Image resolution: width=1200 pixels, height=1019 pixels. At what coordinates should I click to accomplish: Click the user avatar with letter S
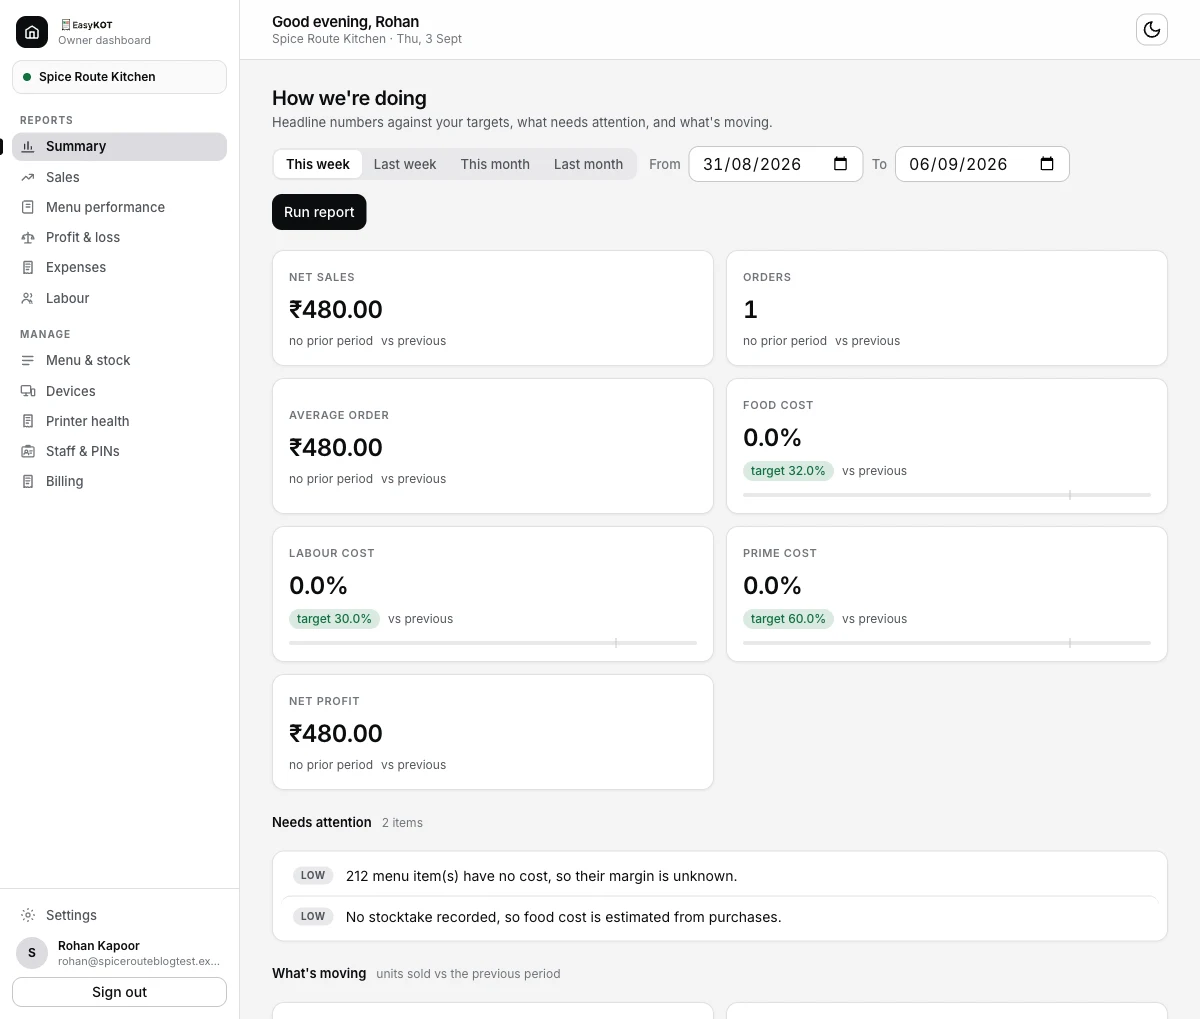tap(32, 953)
